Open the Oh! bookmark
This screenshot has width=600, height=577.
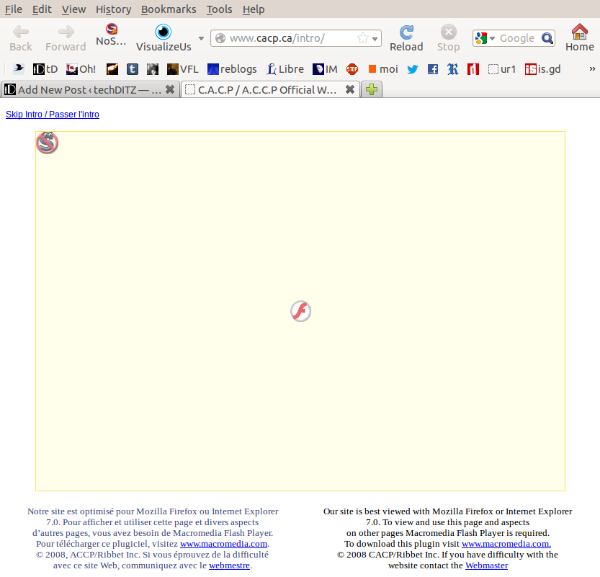click(81, 69)
